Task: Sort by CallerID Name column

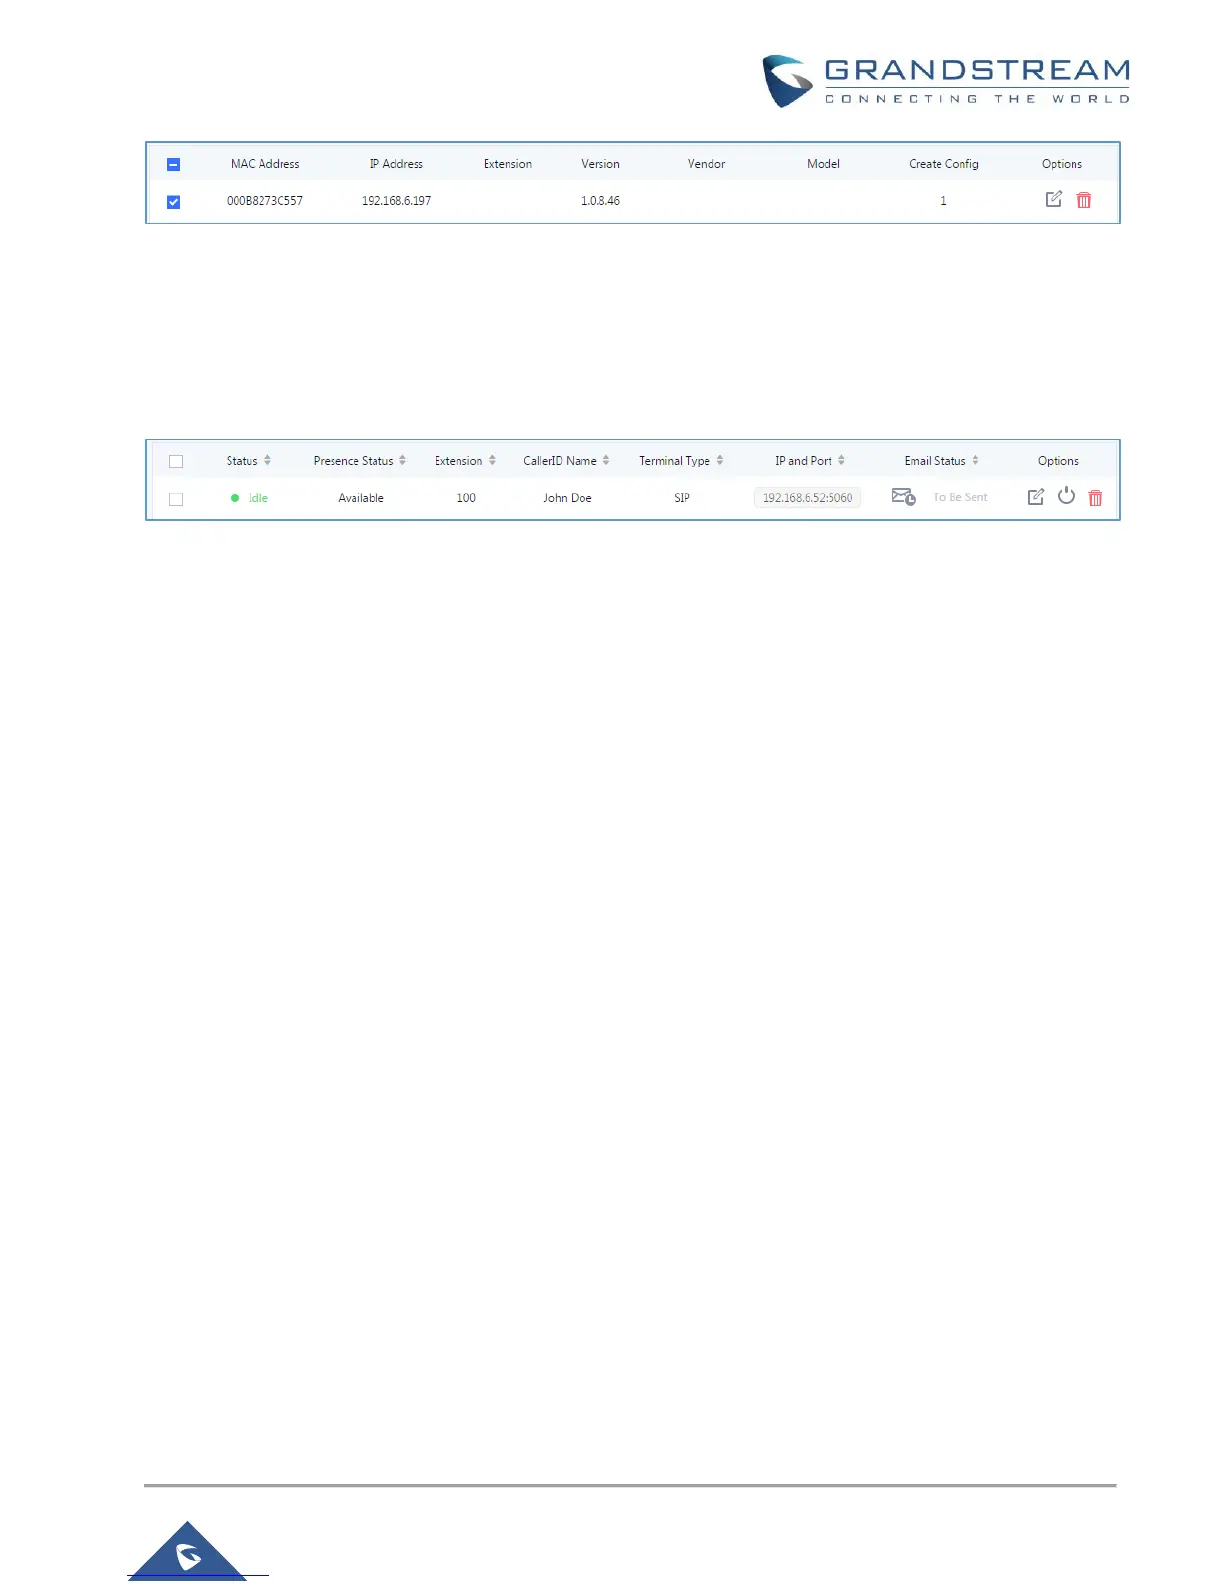Action: [x=606, y=460]
